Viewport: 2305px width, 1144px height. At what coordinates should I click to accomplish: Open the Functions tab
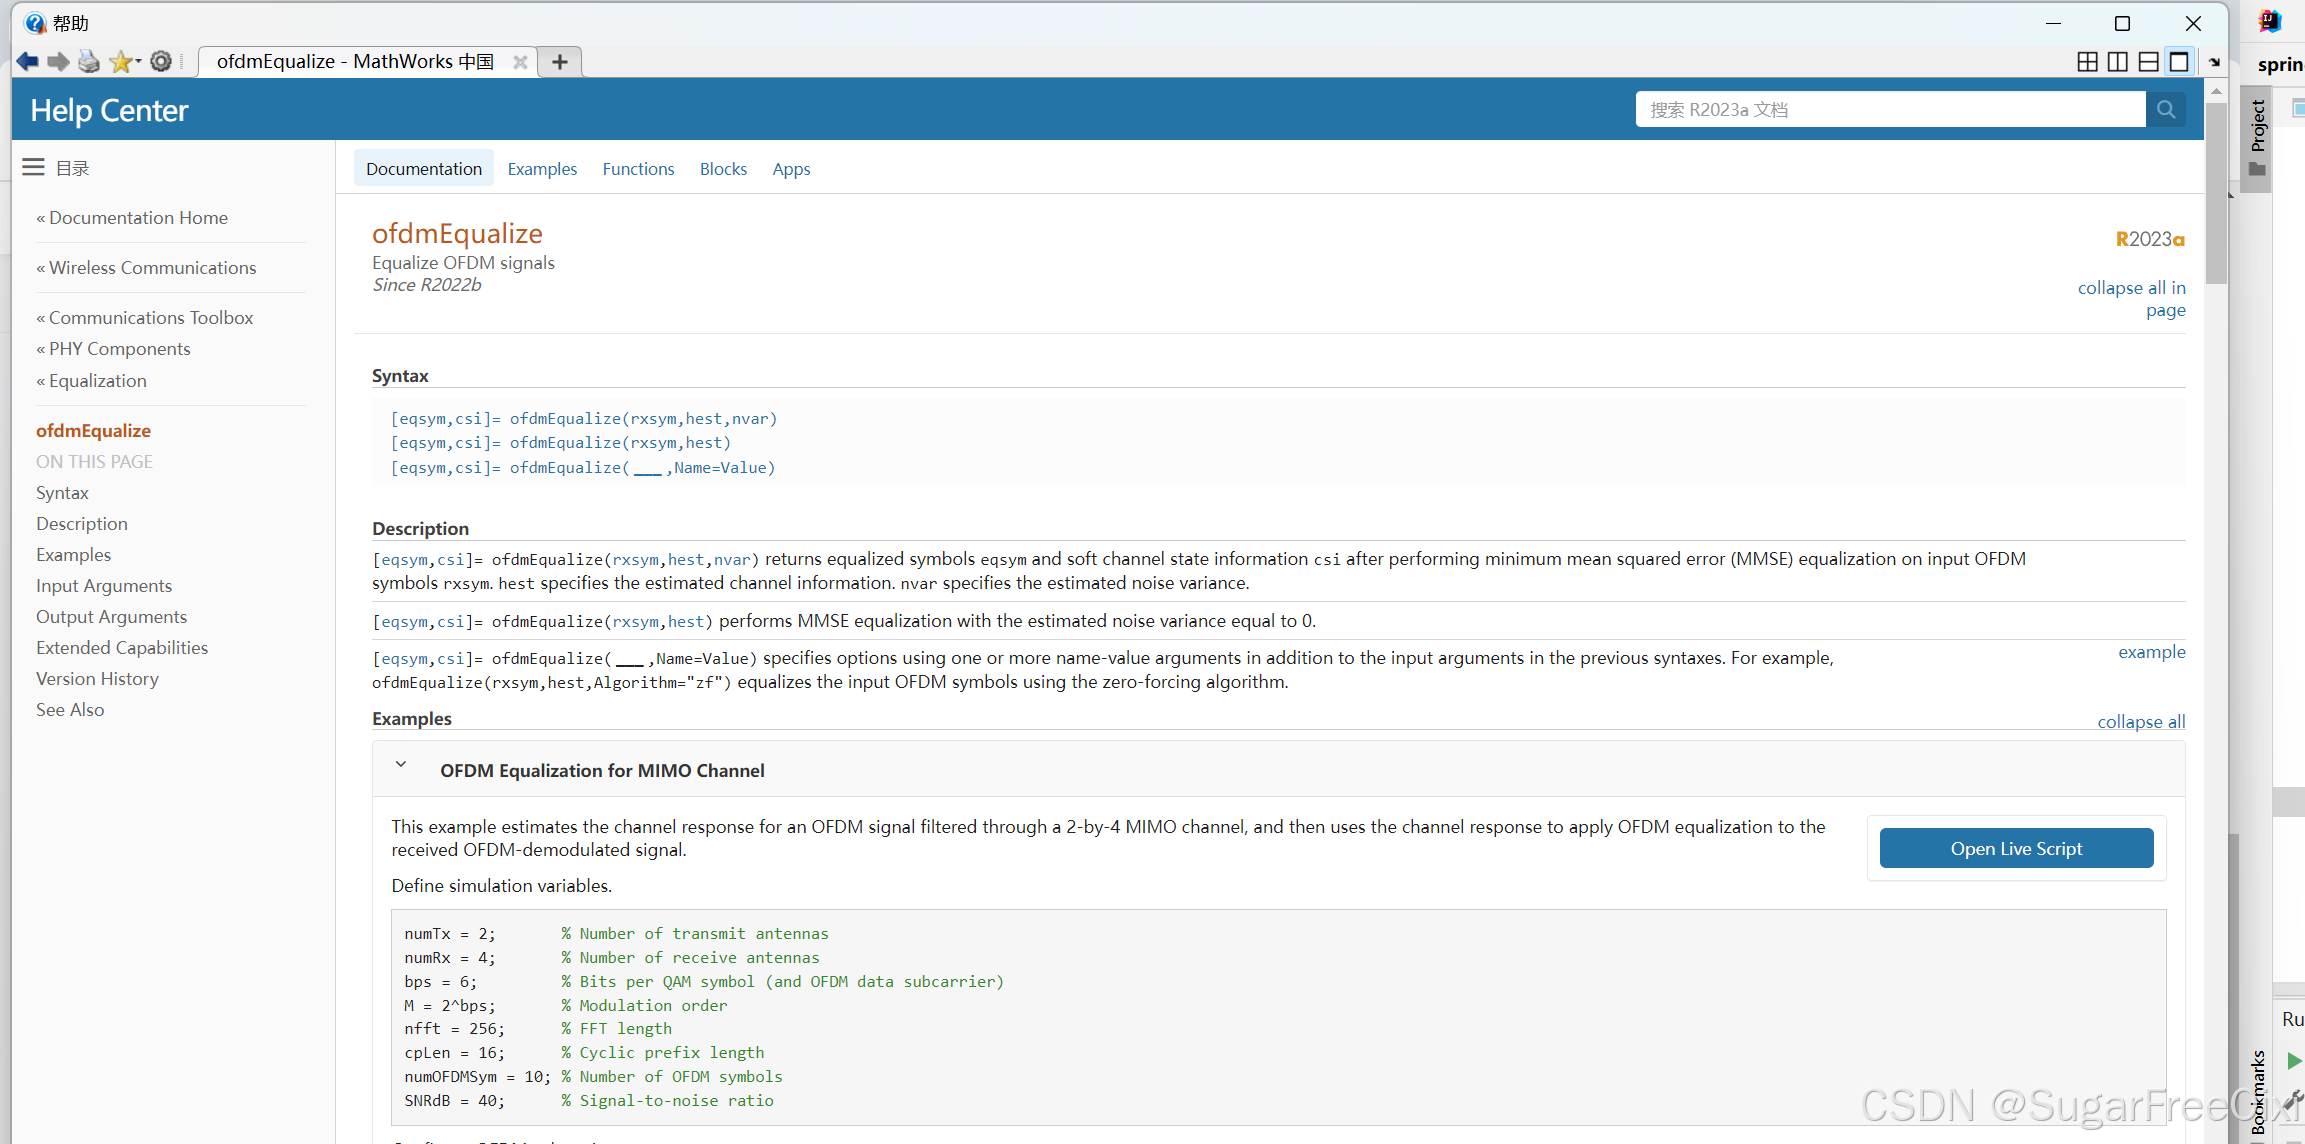click(638, 169)
